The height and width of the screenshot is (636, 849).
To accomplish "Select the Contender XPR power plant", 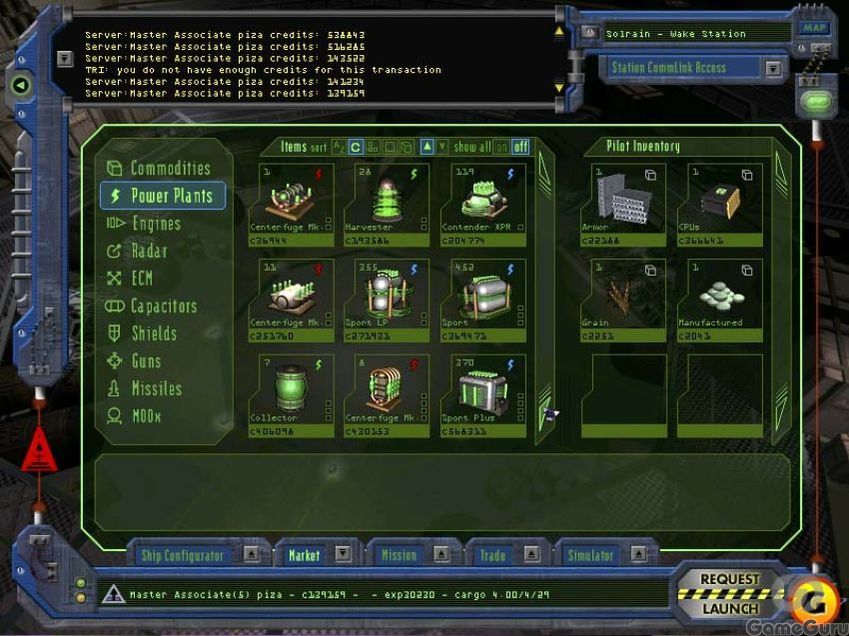I will (x=483, y=206).
